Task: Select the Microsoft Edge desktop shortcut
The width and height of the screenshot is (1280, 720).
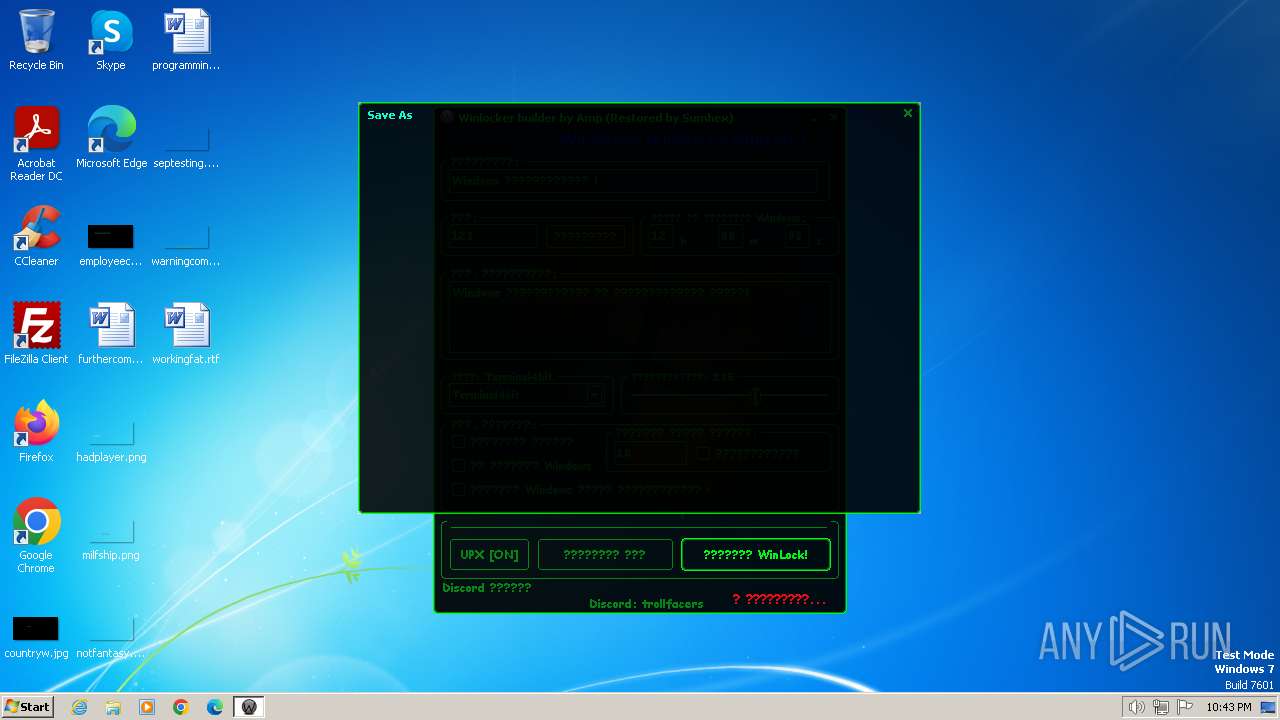Action: pos(111,139)
